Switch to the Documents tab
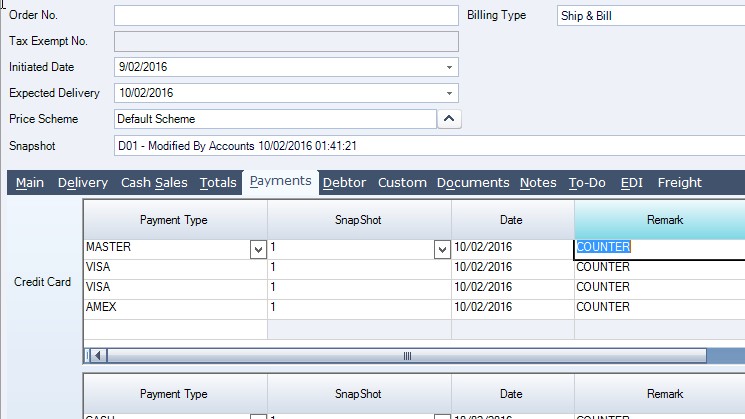745x419 pixels. (x=473, y=183)
